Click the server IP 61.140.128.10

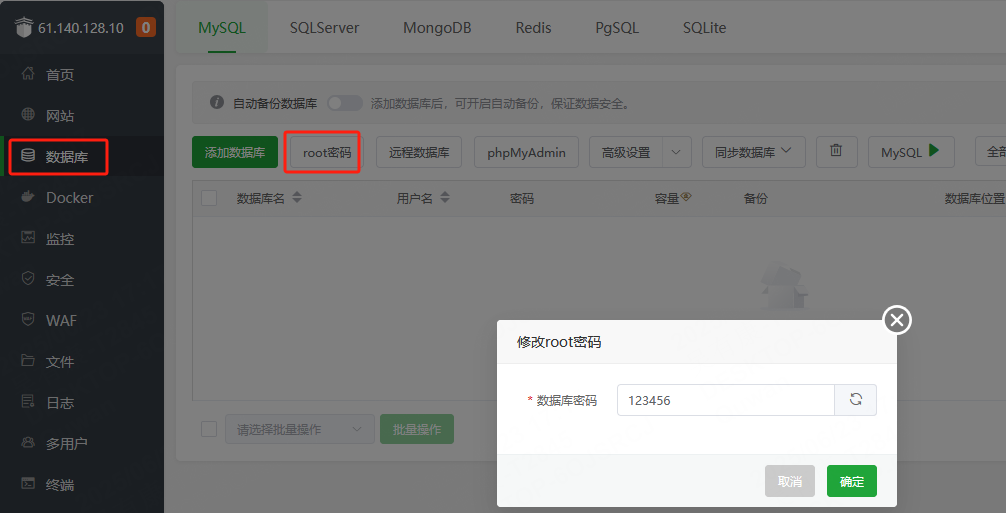click(81, 28)
